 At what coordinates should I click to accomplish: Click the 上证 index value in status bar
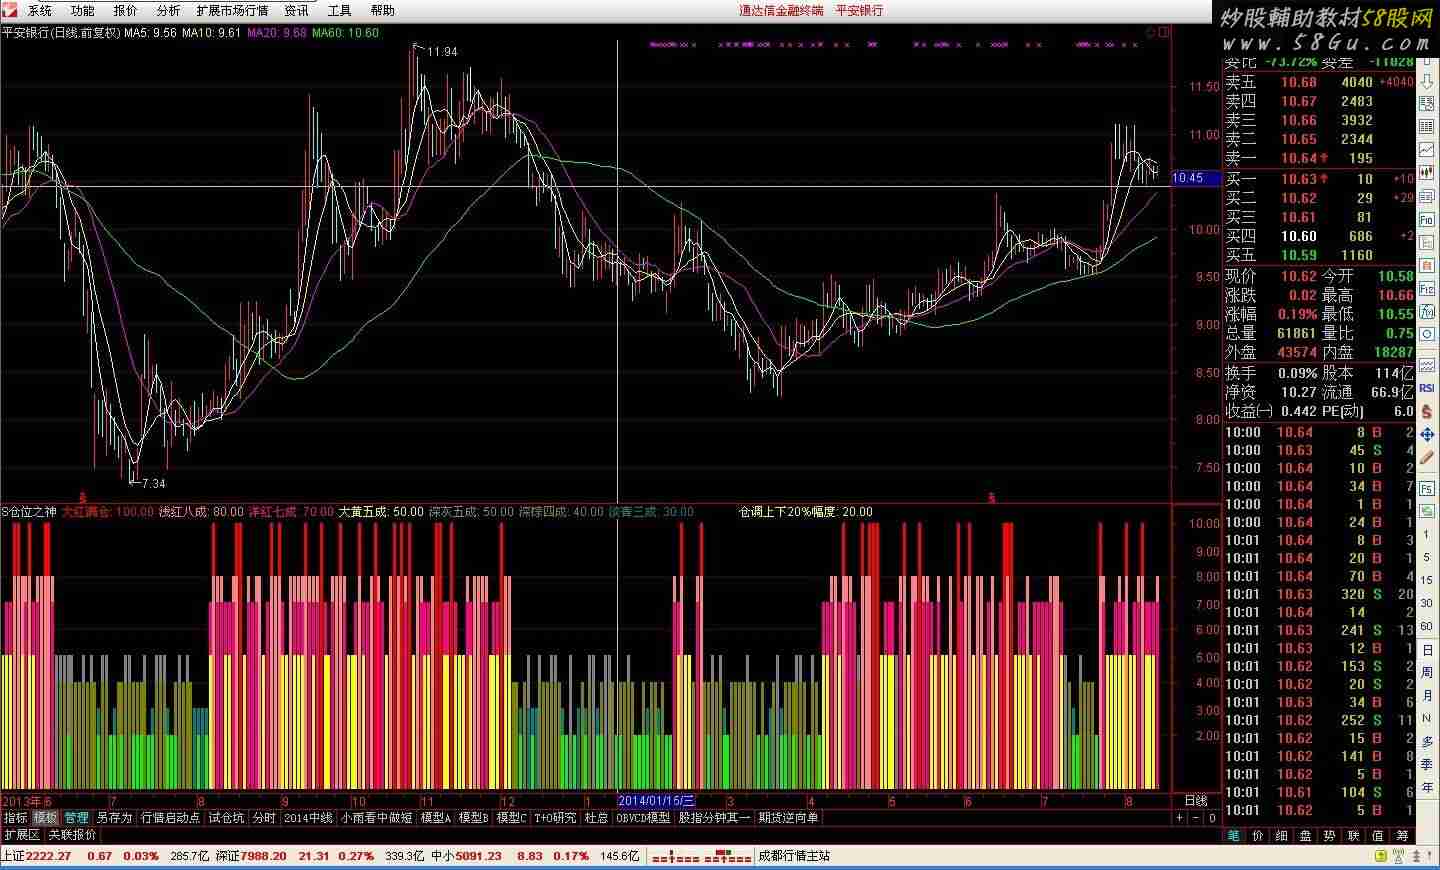pyautogui.click(x=48, y=856)
